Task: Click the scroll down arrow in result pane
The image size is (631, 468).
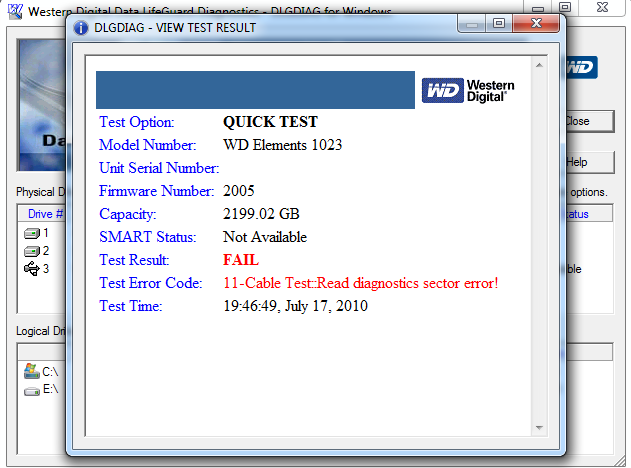Action: tap(539, 428)
